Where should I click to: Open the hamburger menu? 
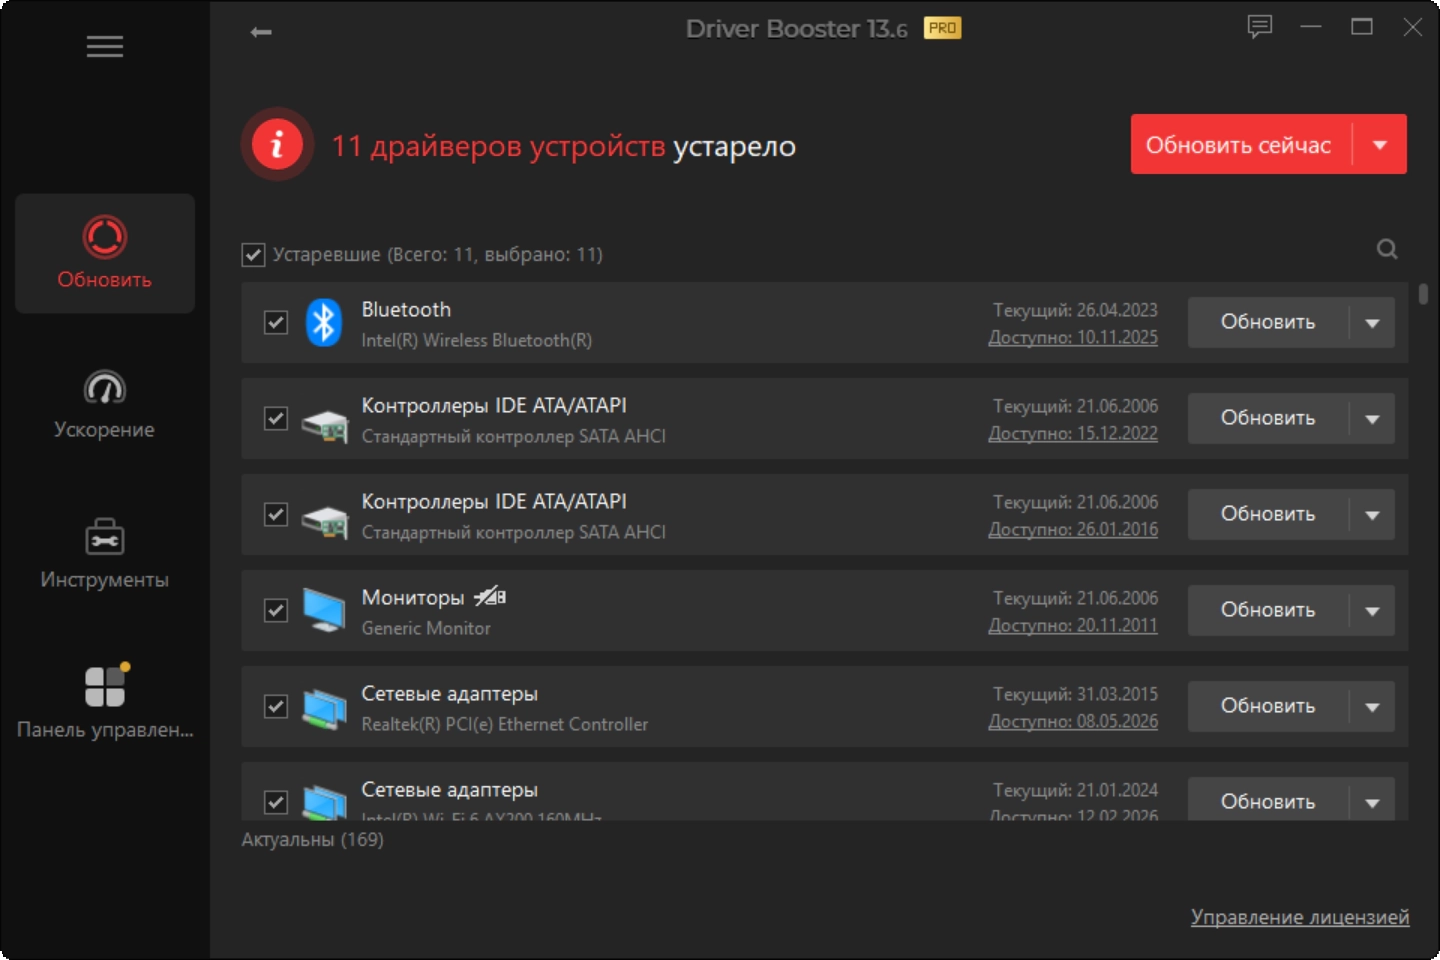pos(105,46)
